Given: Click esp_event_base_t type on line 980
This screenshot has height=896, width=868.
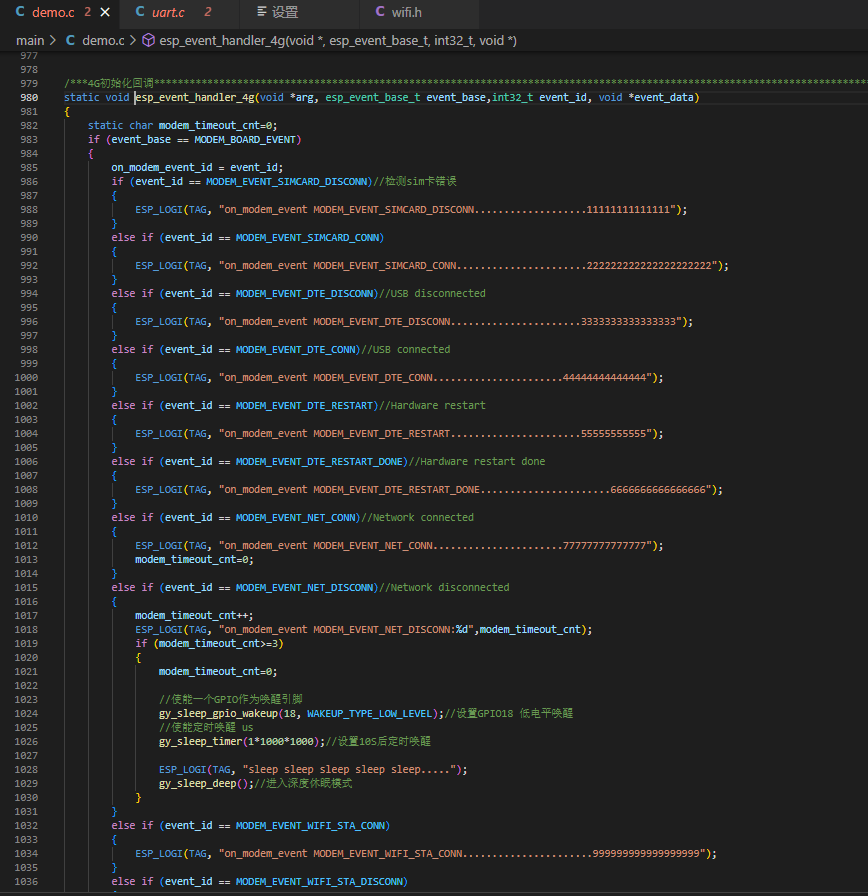Looking at the screenshot, I should tap(373, 98).
